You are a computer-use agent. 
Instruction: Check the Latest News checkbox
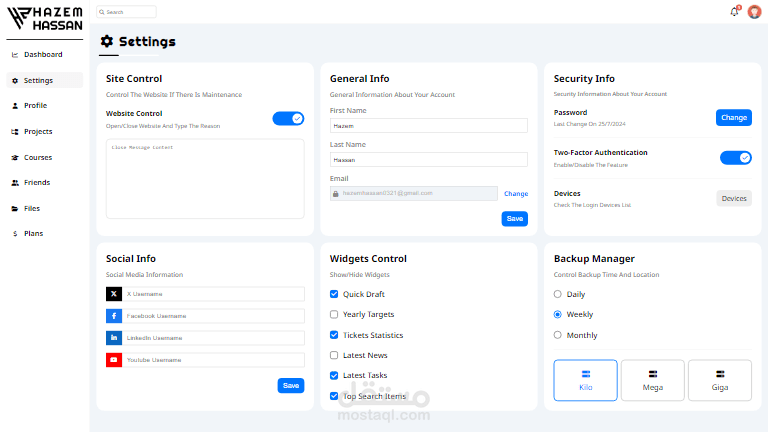[x=334, y=355]
